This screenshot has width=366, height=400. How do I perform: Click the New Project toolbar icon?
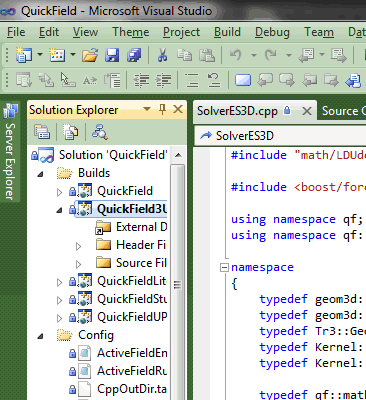tap(24, 55)
